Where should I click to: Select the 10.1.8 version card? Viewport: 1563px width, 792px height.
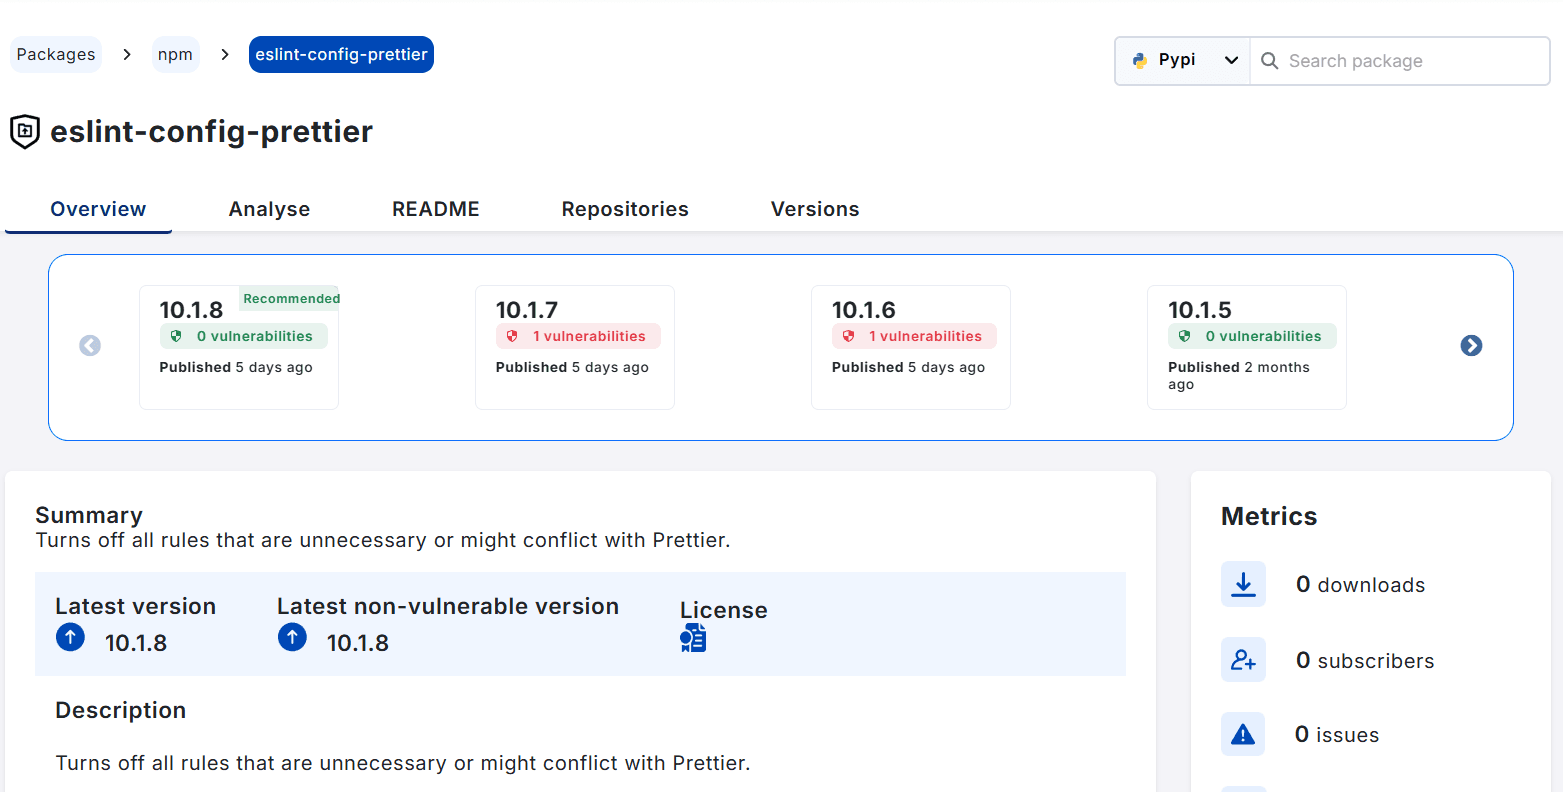pyautogui.click(x=239, y=347)
